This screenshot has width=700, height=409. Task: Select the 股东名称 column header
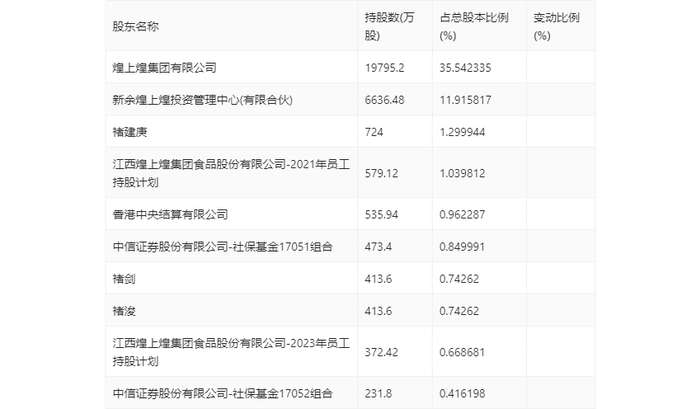coord(135,26)
